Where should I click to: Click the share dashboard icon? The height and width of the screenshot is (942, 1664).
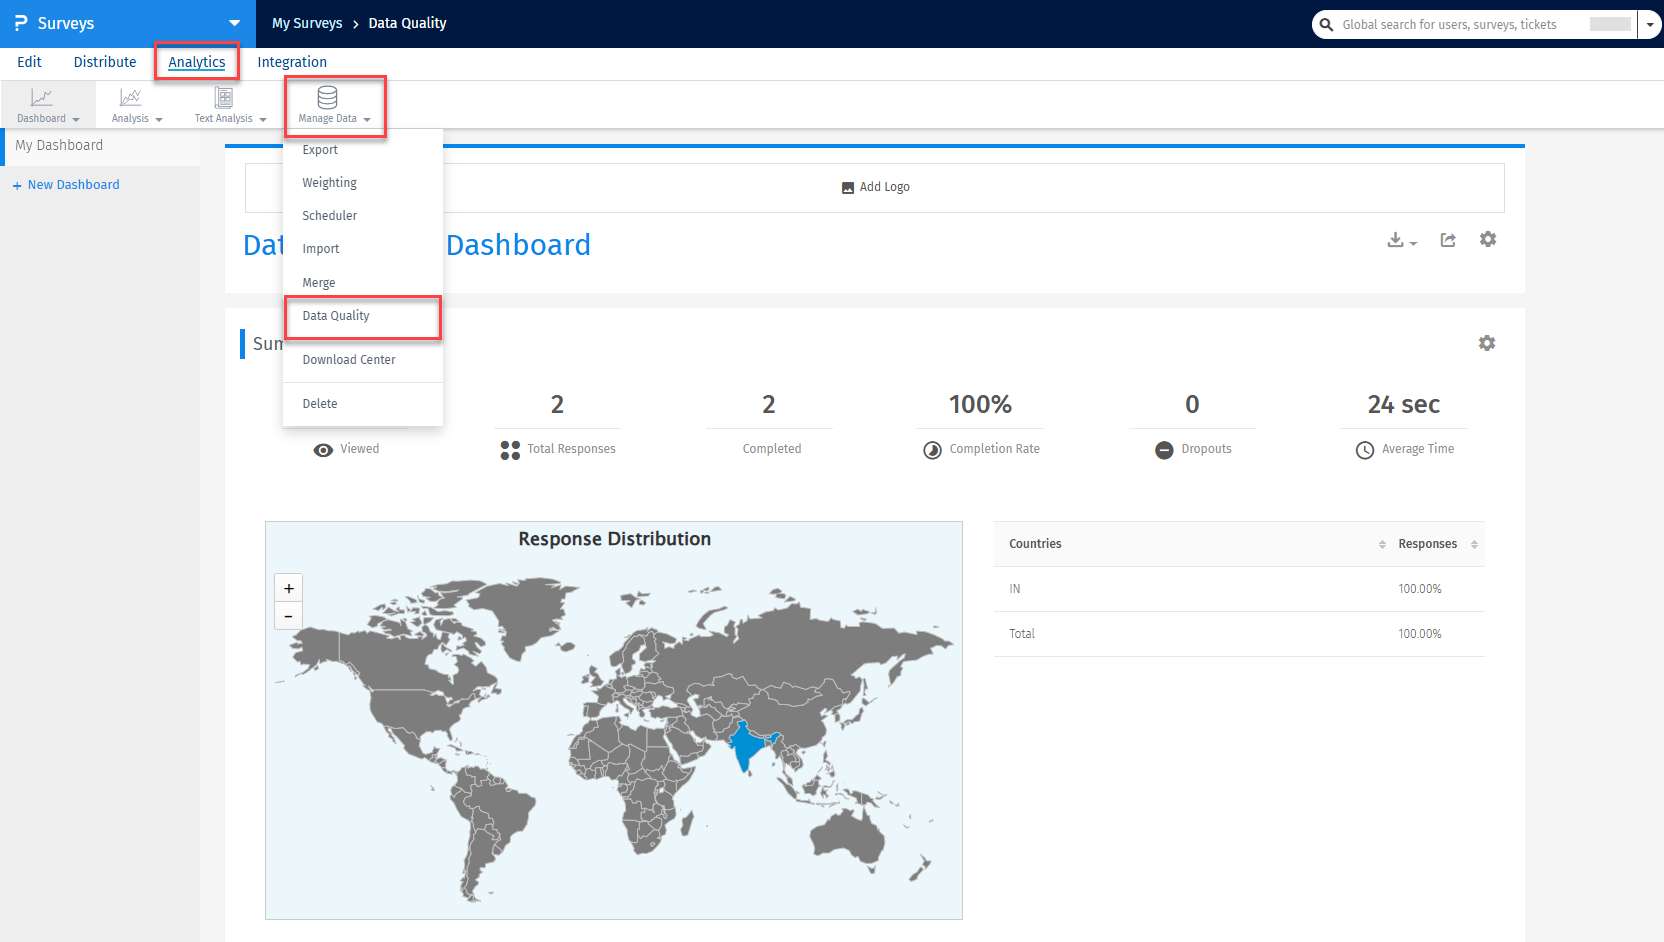(1448, 240)
